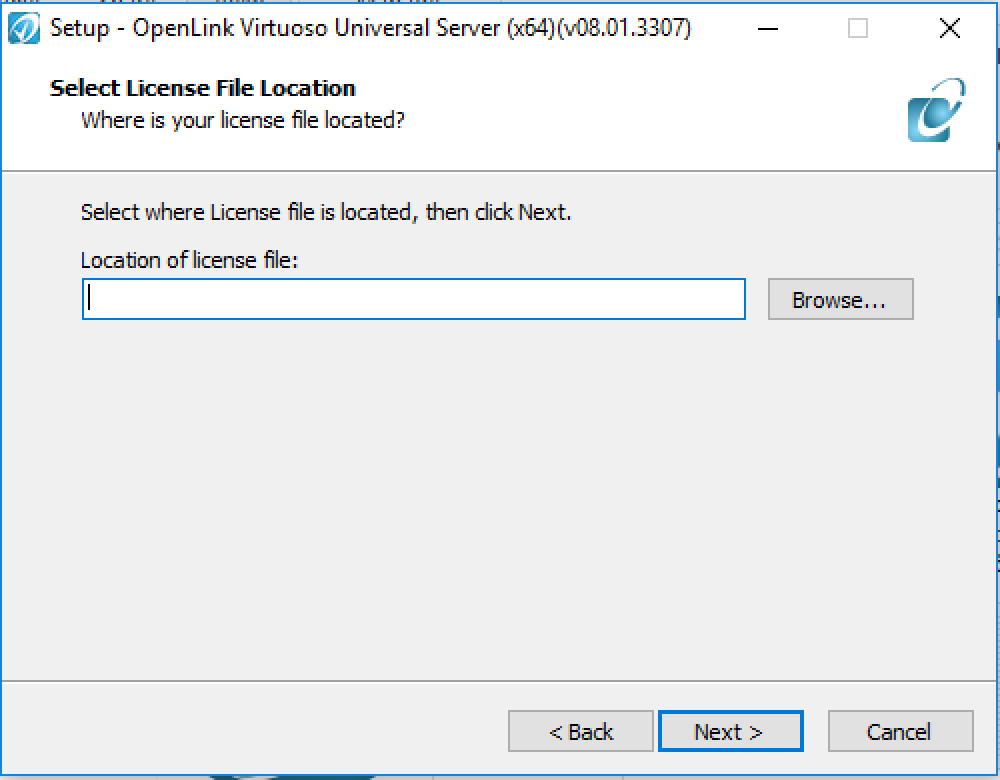Go to previous step with Back
1000x780 pixels.
point(581,732)
